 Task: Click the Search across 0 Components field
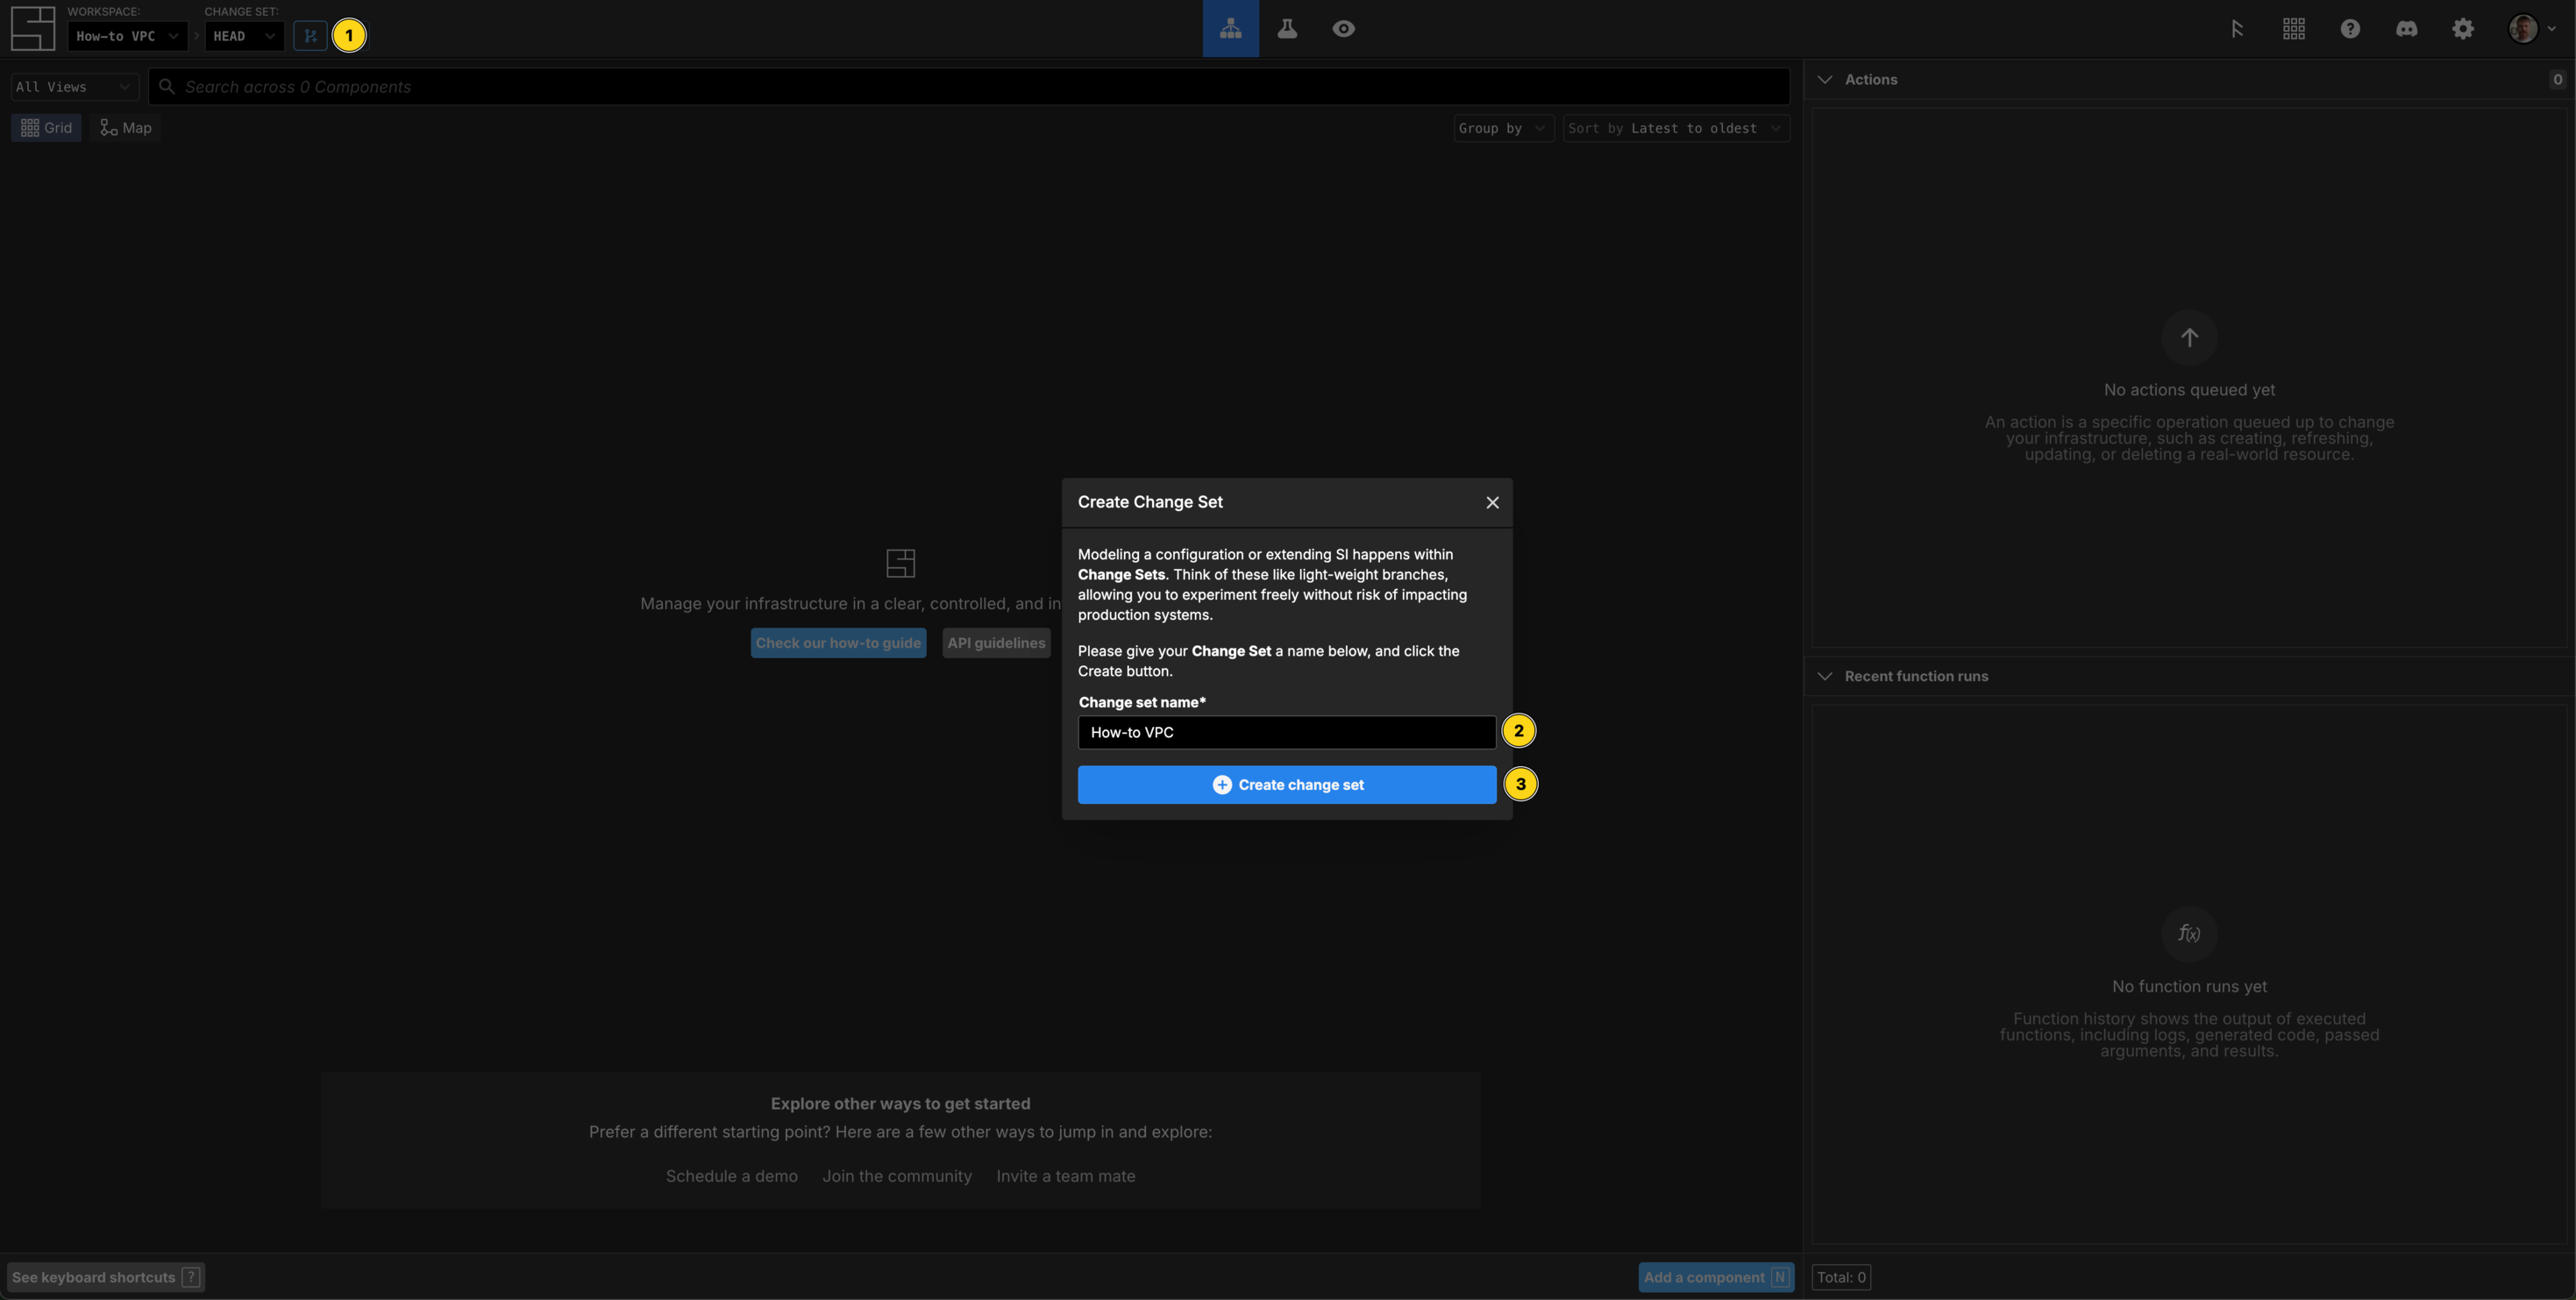pyautogui.click(x=969, y=87)
